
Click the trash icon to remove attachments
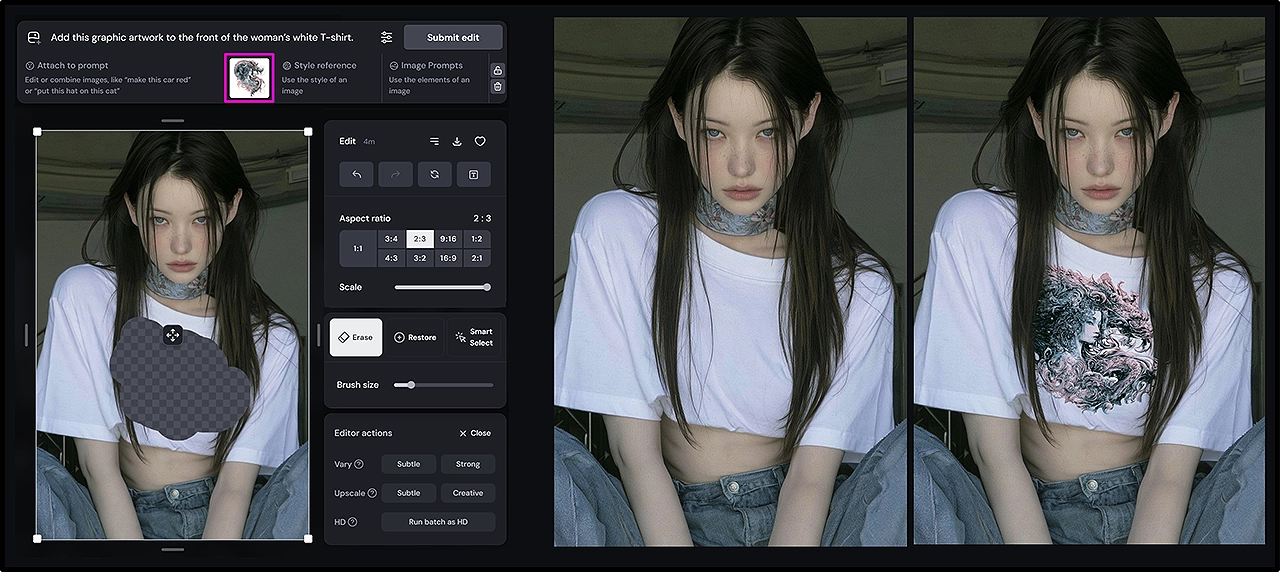[x=498, y=87]
